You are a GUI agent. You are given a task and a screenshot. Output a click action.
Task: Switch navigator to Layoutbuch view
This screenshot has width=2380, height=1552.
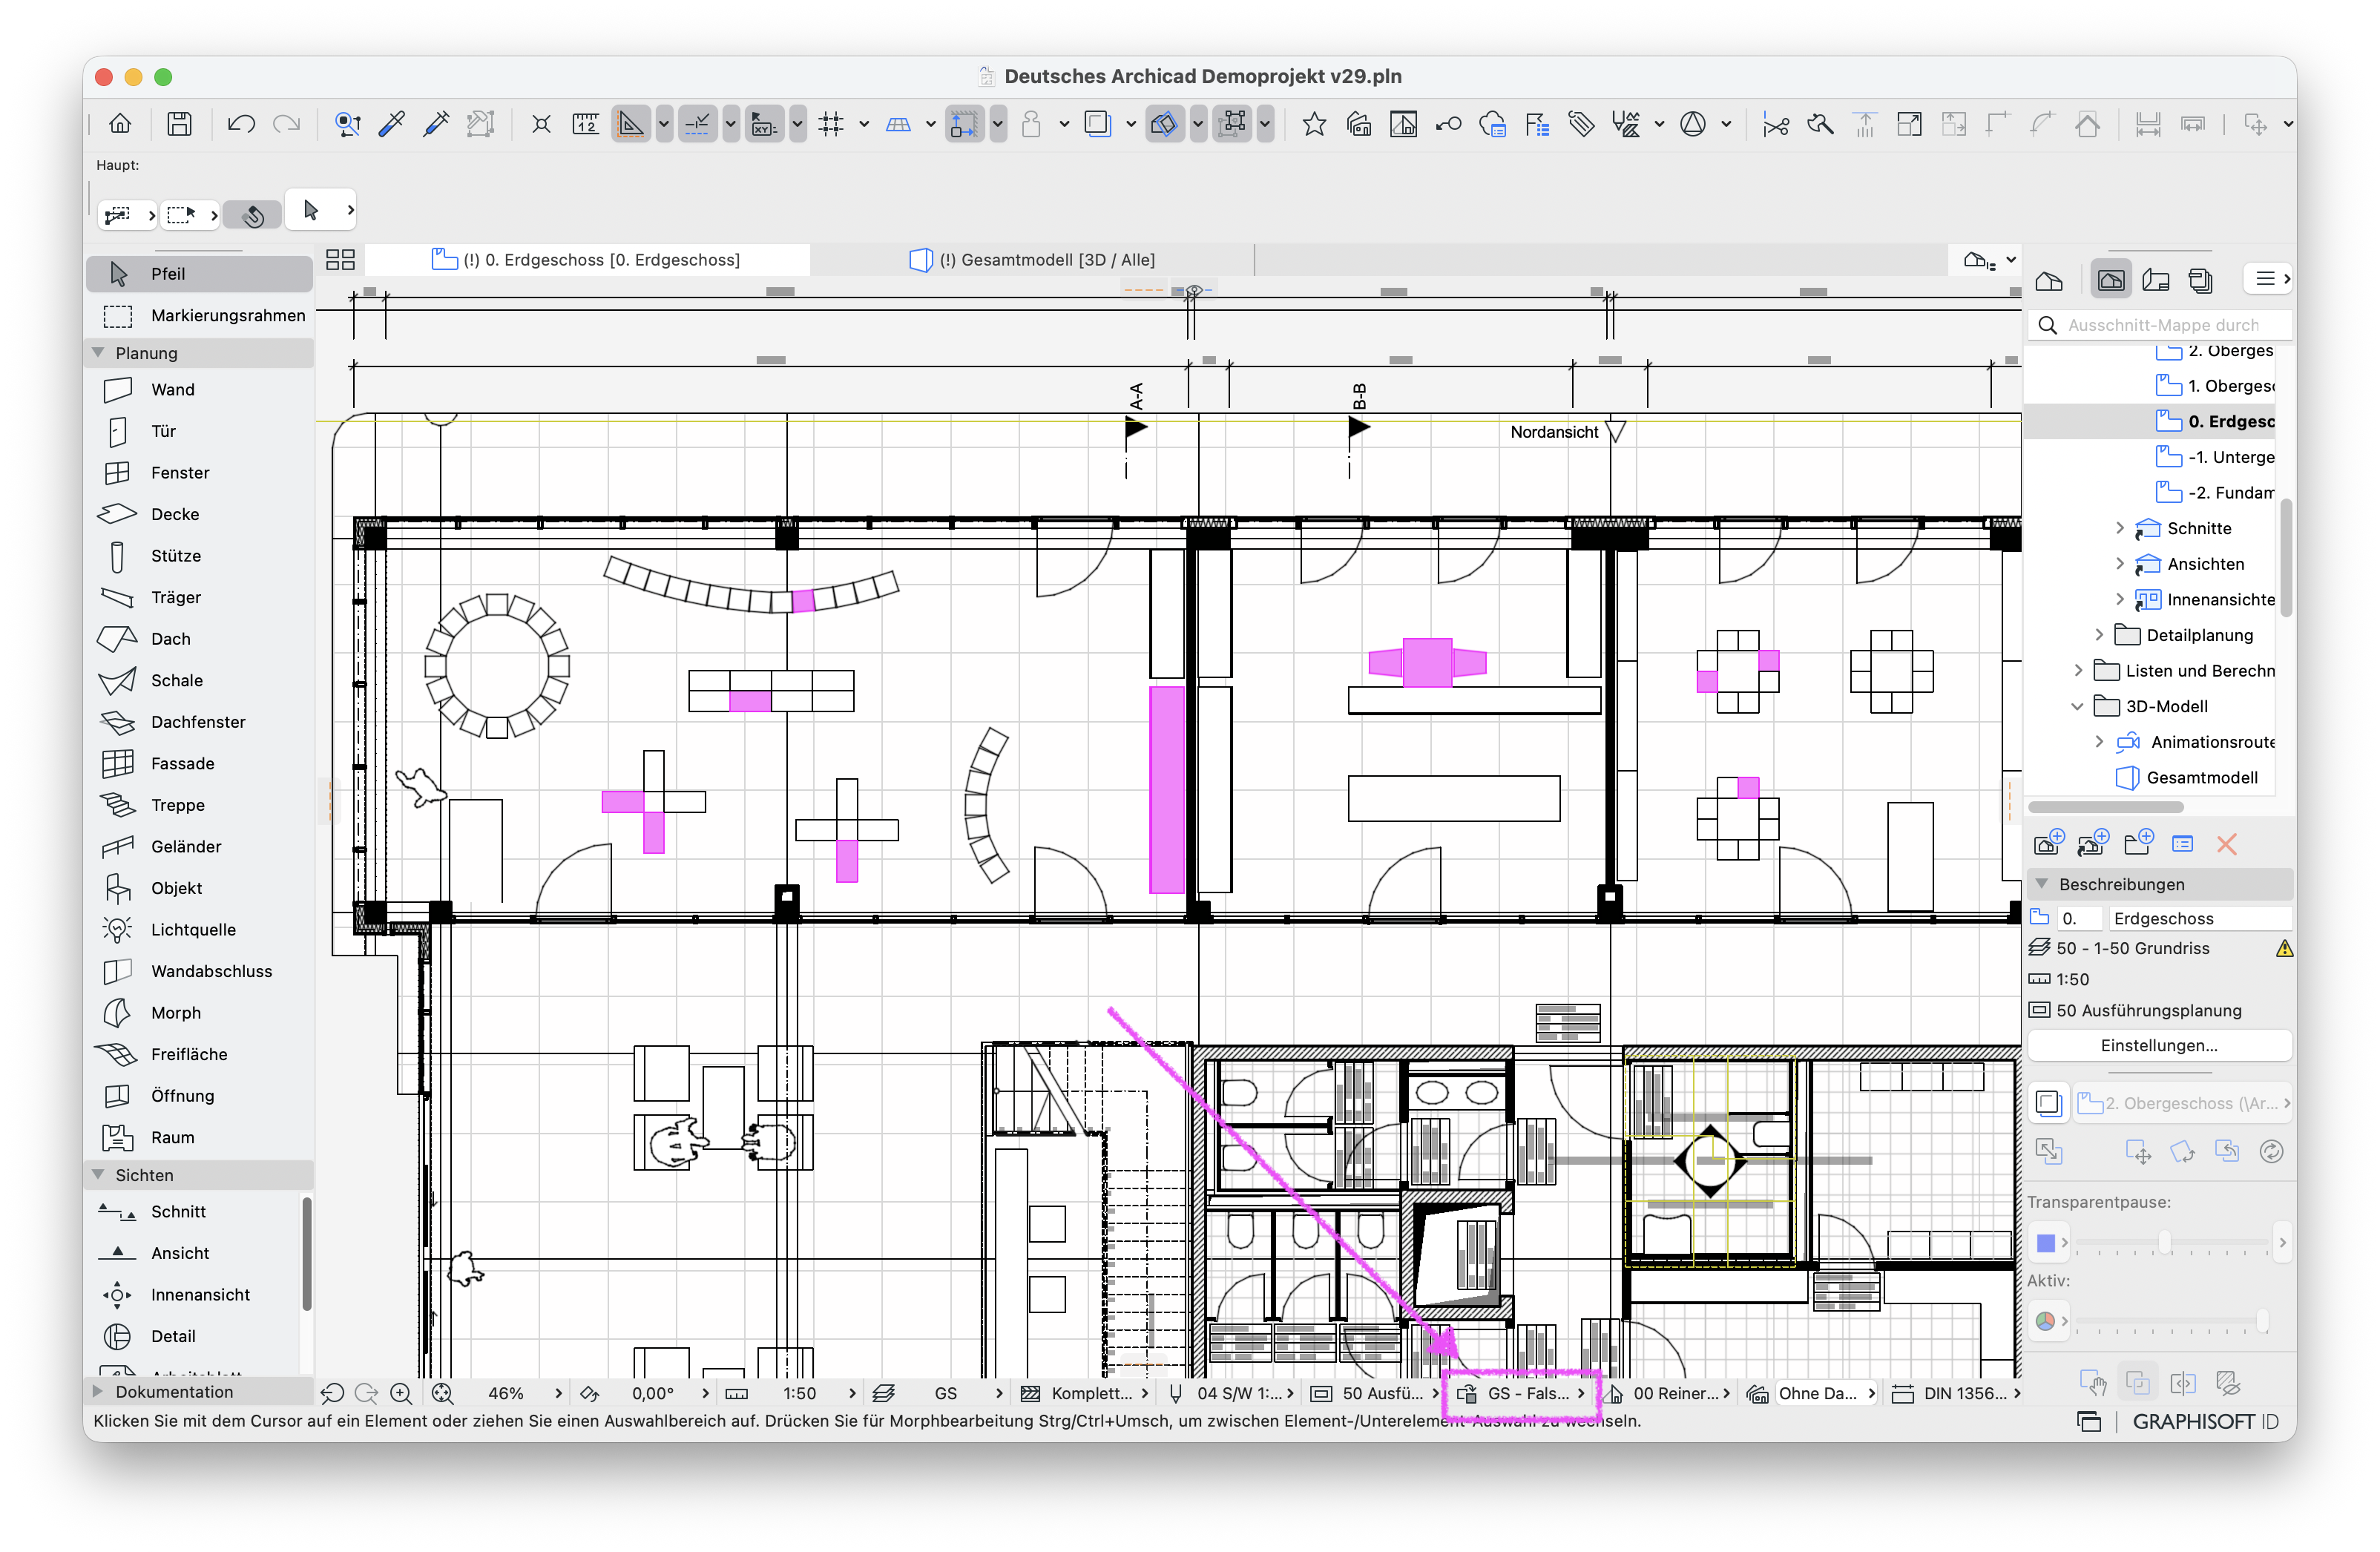click(x=2156, y=281)
